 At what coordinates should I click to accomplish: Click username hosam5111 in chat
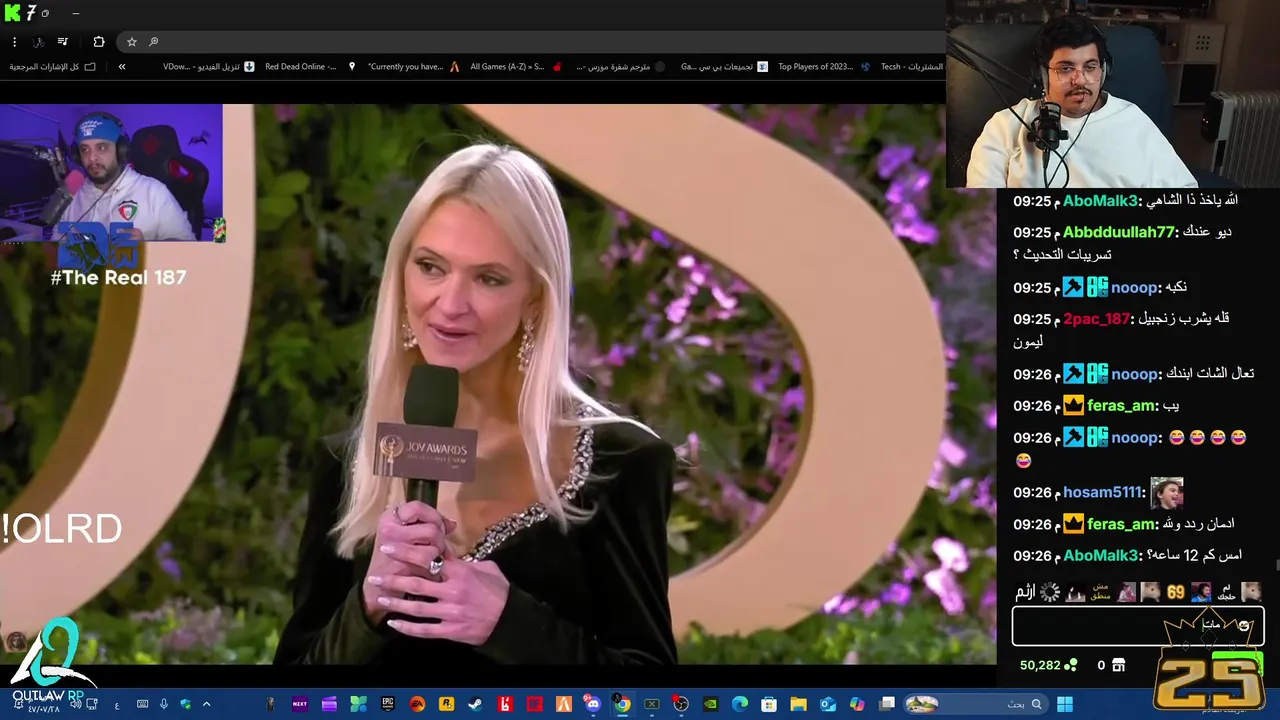tap(1102, 493)
